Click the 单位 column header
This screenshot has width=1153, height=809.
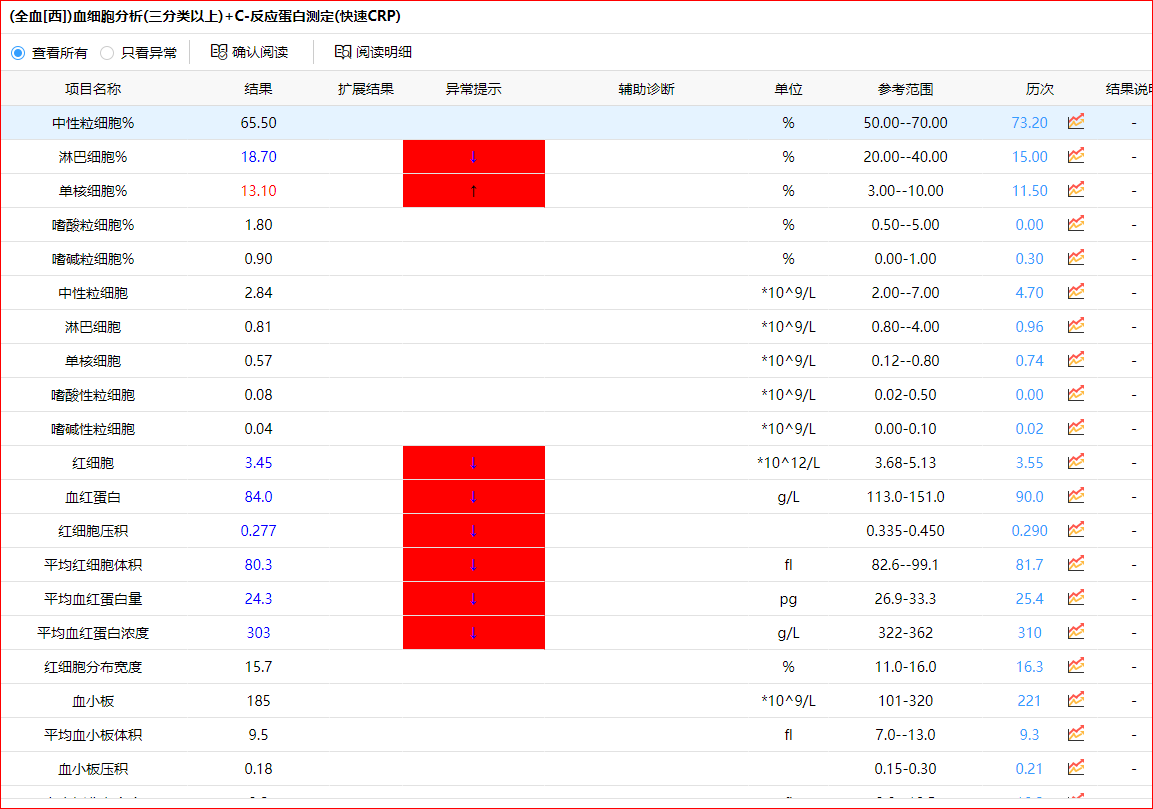[x=788, y=89]
